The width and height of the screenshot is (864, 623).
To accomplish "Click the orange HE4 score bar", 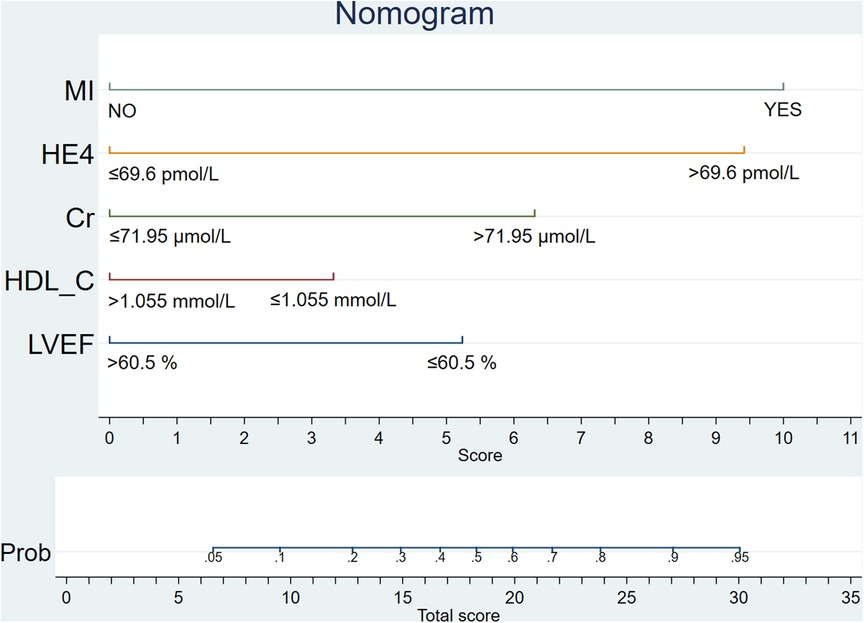I will [x=427, y=152].
